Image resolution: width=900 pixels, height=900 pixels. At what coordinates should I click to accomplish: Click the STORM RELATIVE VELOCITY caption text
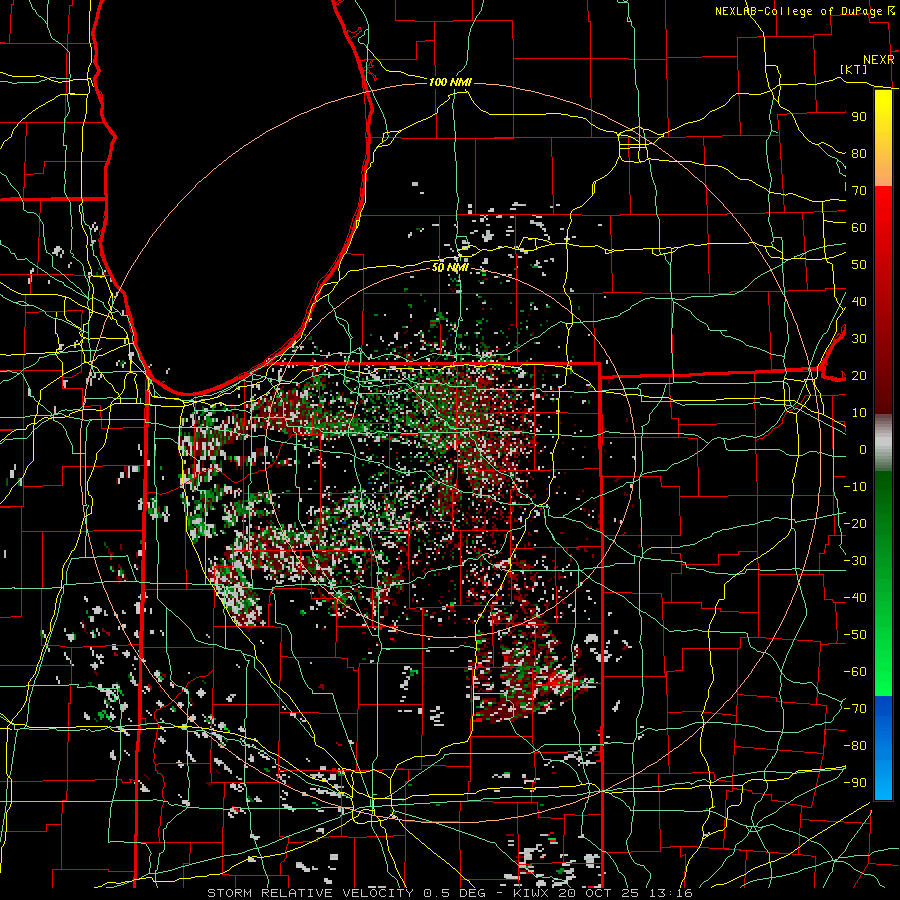[310, 893]
